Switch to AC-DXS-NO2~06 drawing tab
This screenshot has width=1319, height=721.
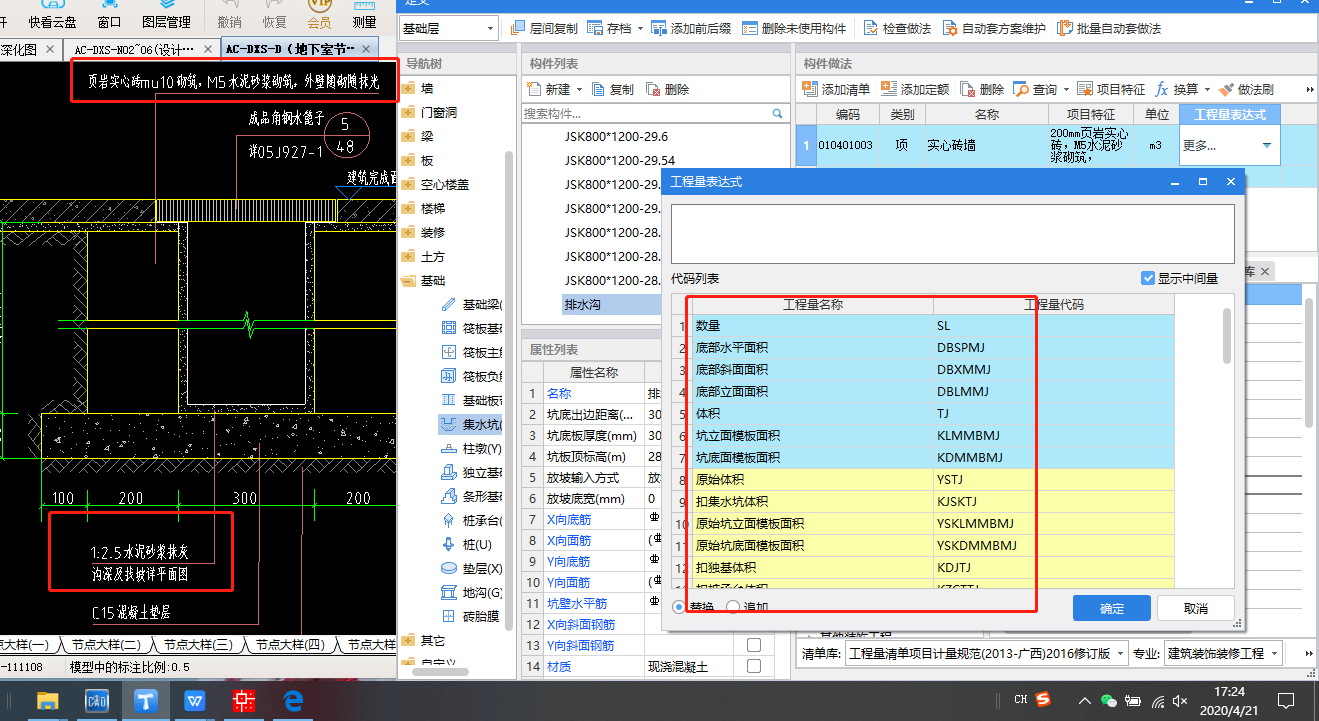click(138, 49)
